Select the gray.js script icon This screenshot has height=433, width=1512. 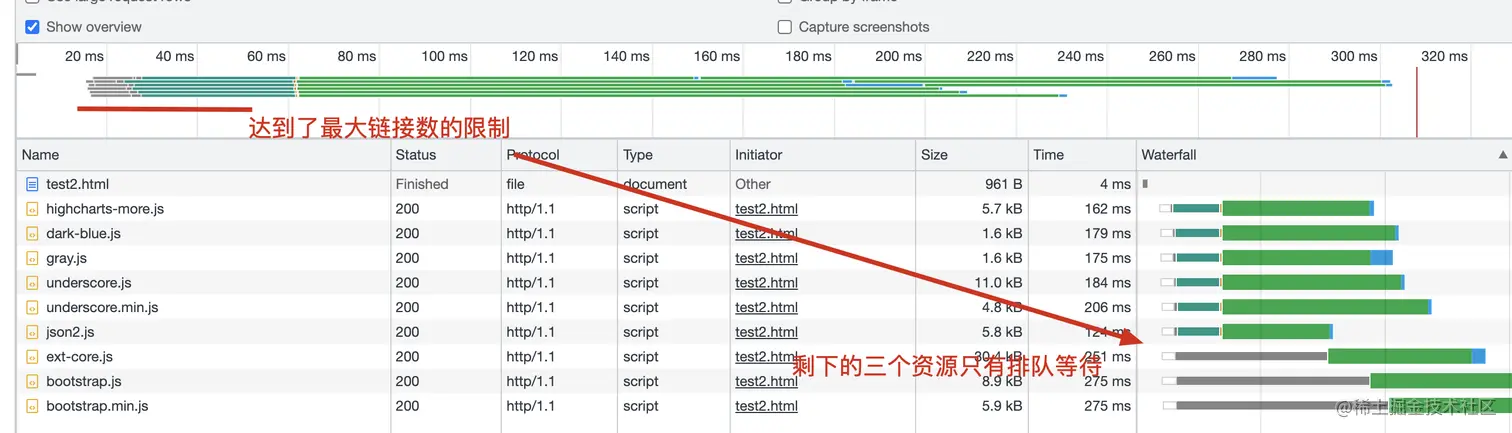point(32,258)
